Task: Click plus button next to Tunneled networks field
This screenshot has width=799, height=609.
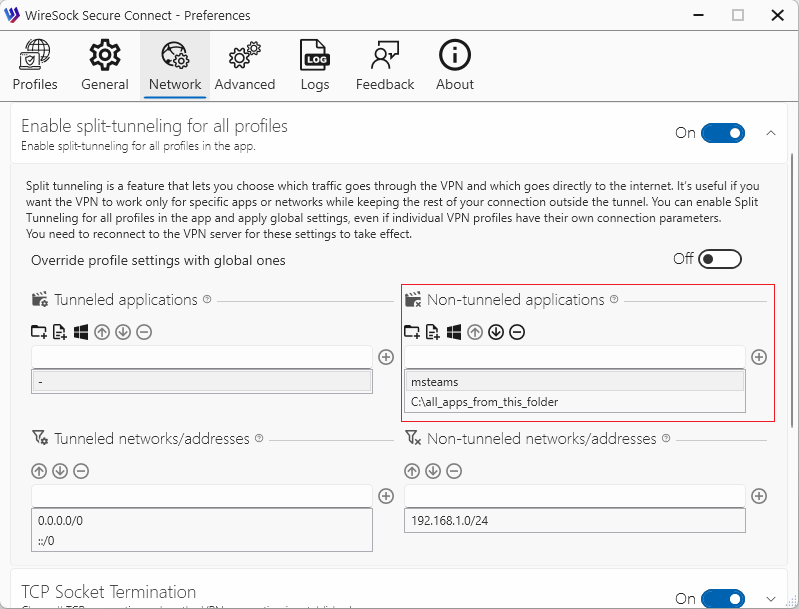Action: point(386,496)
